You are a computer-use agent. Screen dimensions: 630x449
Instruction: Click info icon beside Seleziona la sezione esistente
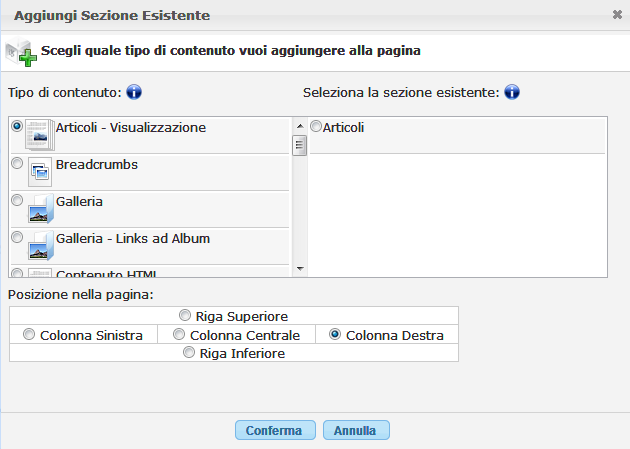pos(512,93)
